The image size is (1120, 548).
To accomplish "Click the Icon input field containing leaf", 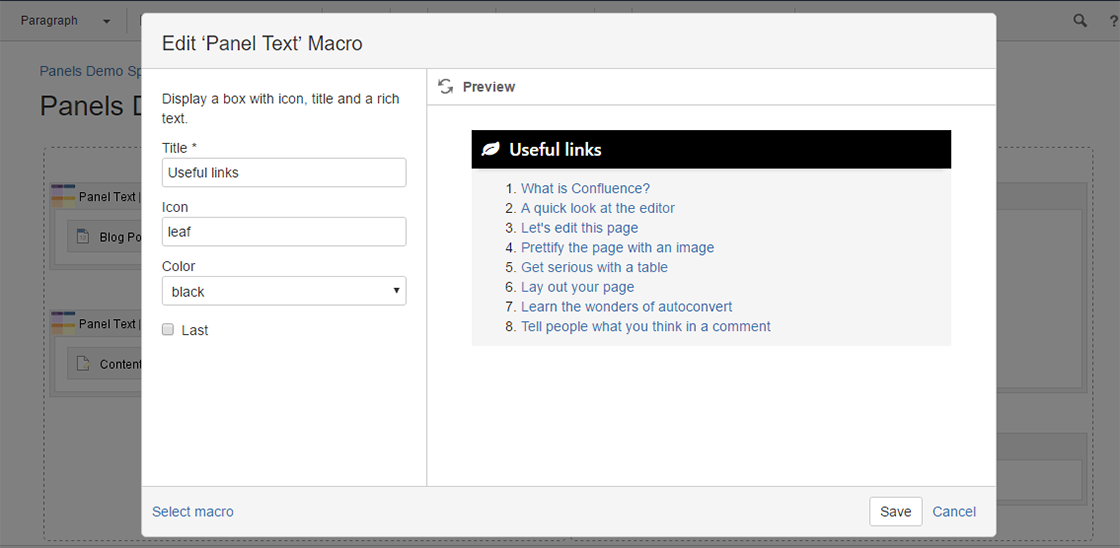I will click(284, 231).
